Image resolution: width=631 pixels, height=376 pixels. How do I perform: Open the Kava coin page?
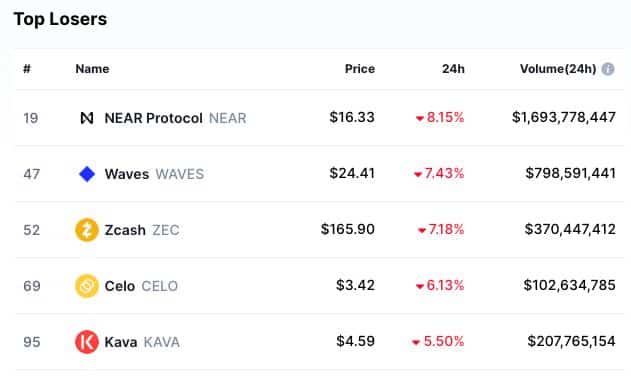point(121,342)
